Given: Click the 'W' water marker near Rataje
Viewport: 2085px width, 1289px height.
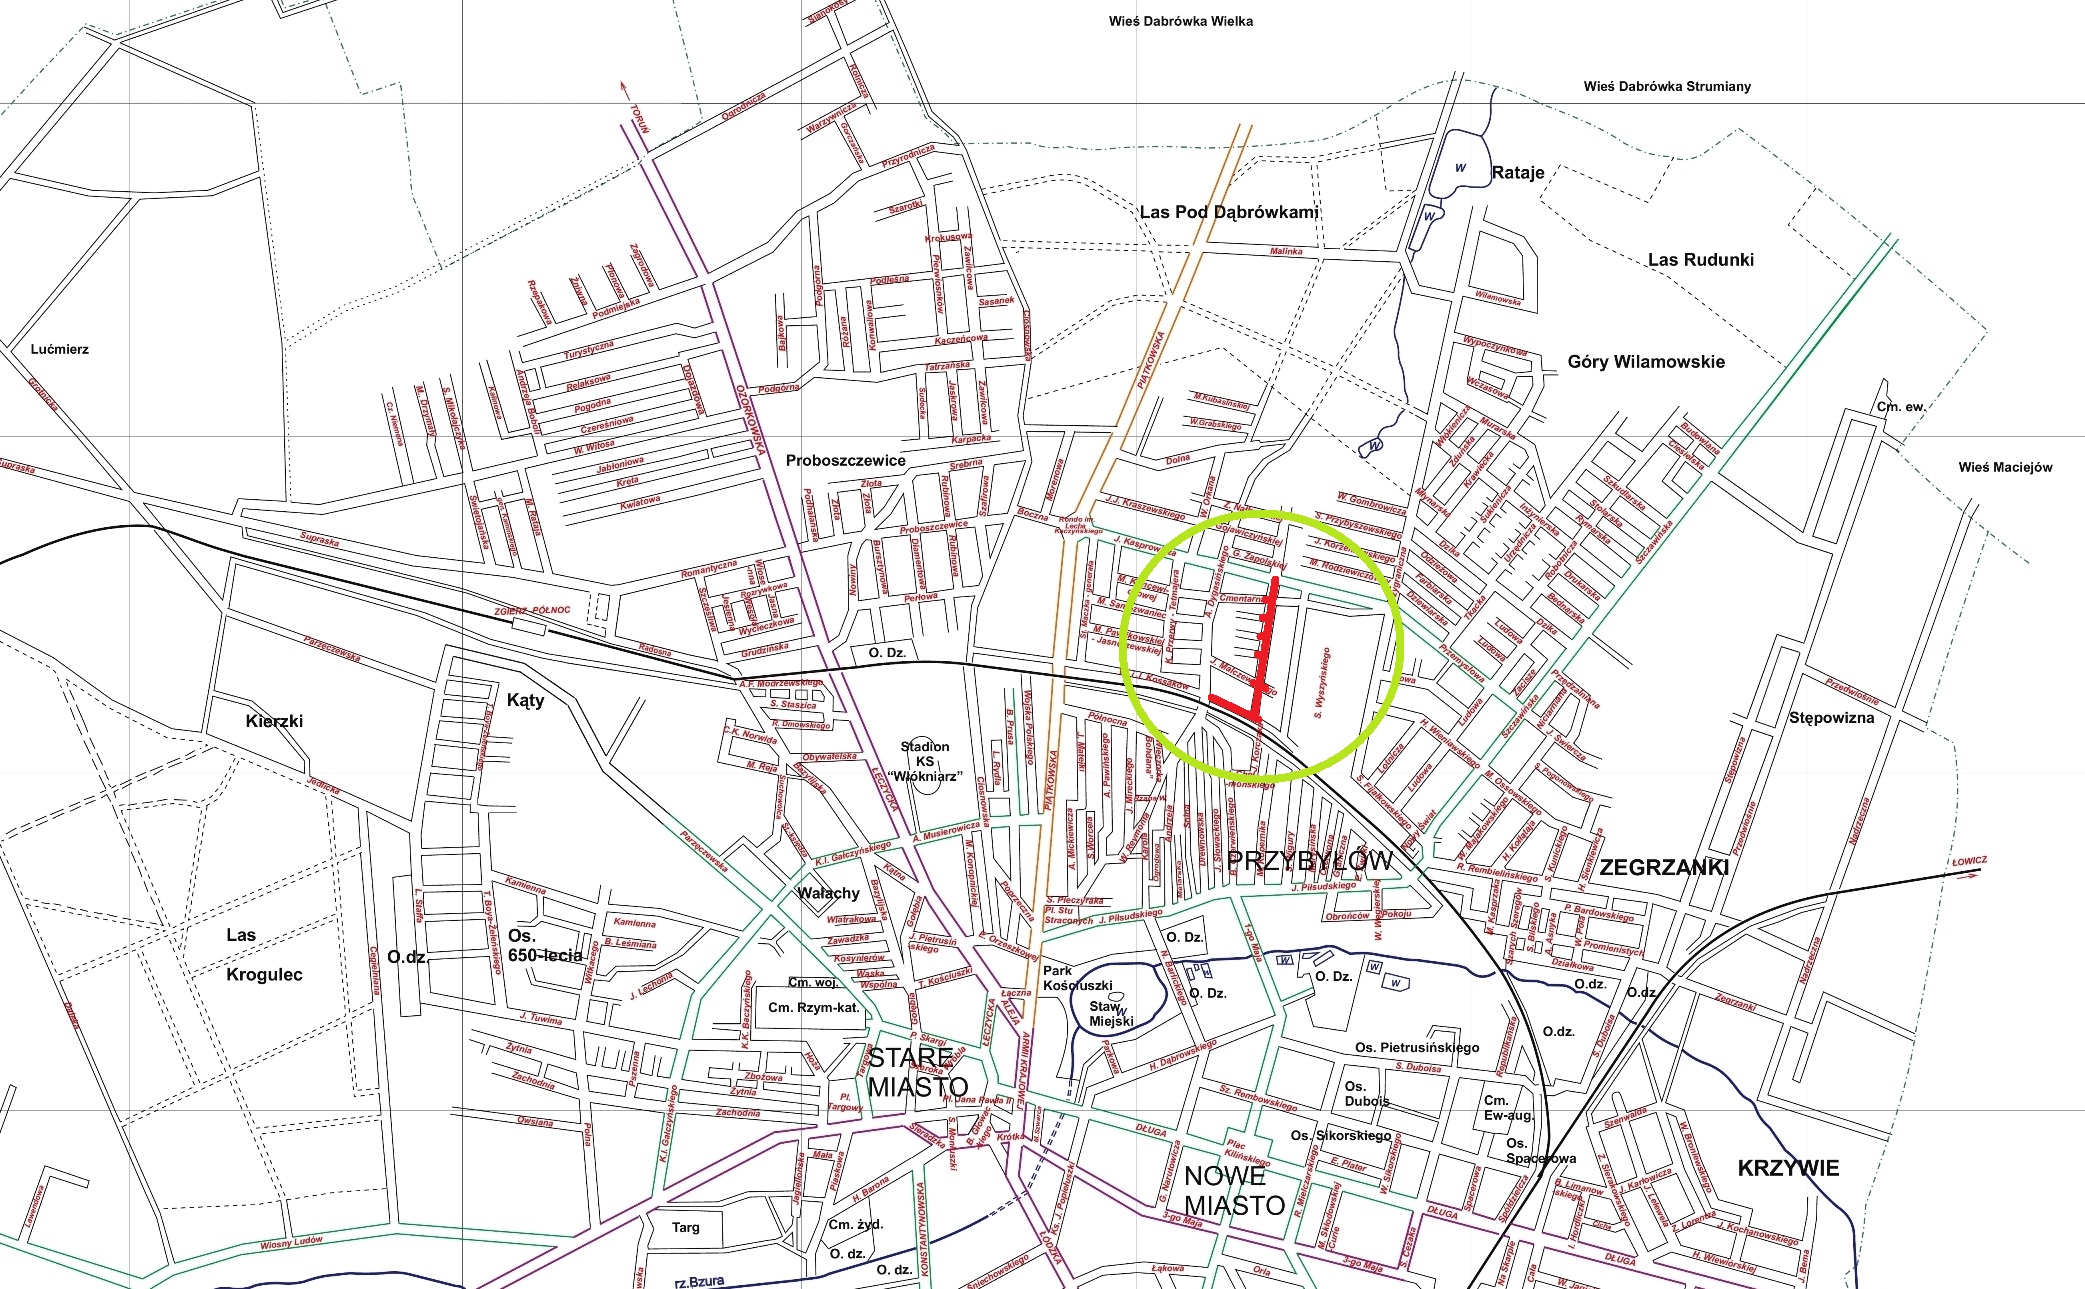Looking at the screenshot, I should coord(1460,168).
